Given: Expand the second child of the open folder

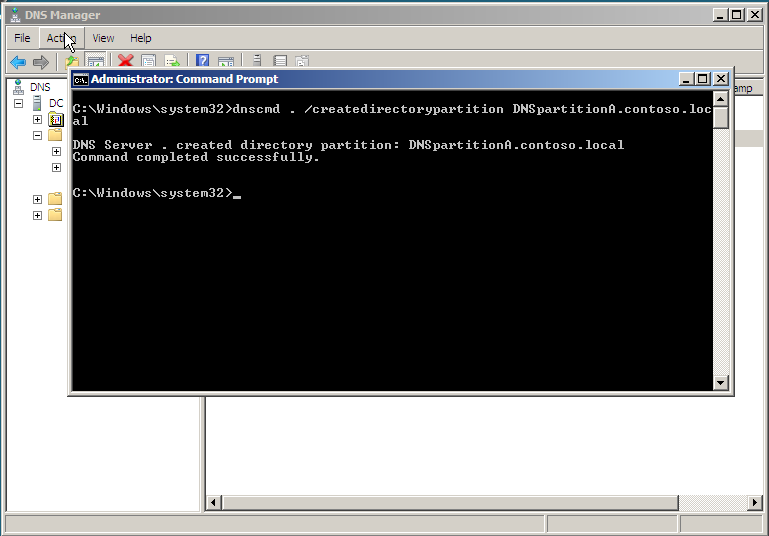Looking at the screenshot, I should (x=56, y=168).
